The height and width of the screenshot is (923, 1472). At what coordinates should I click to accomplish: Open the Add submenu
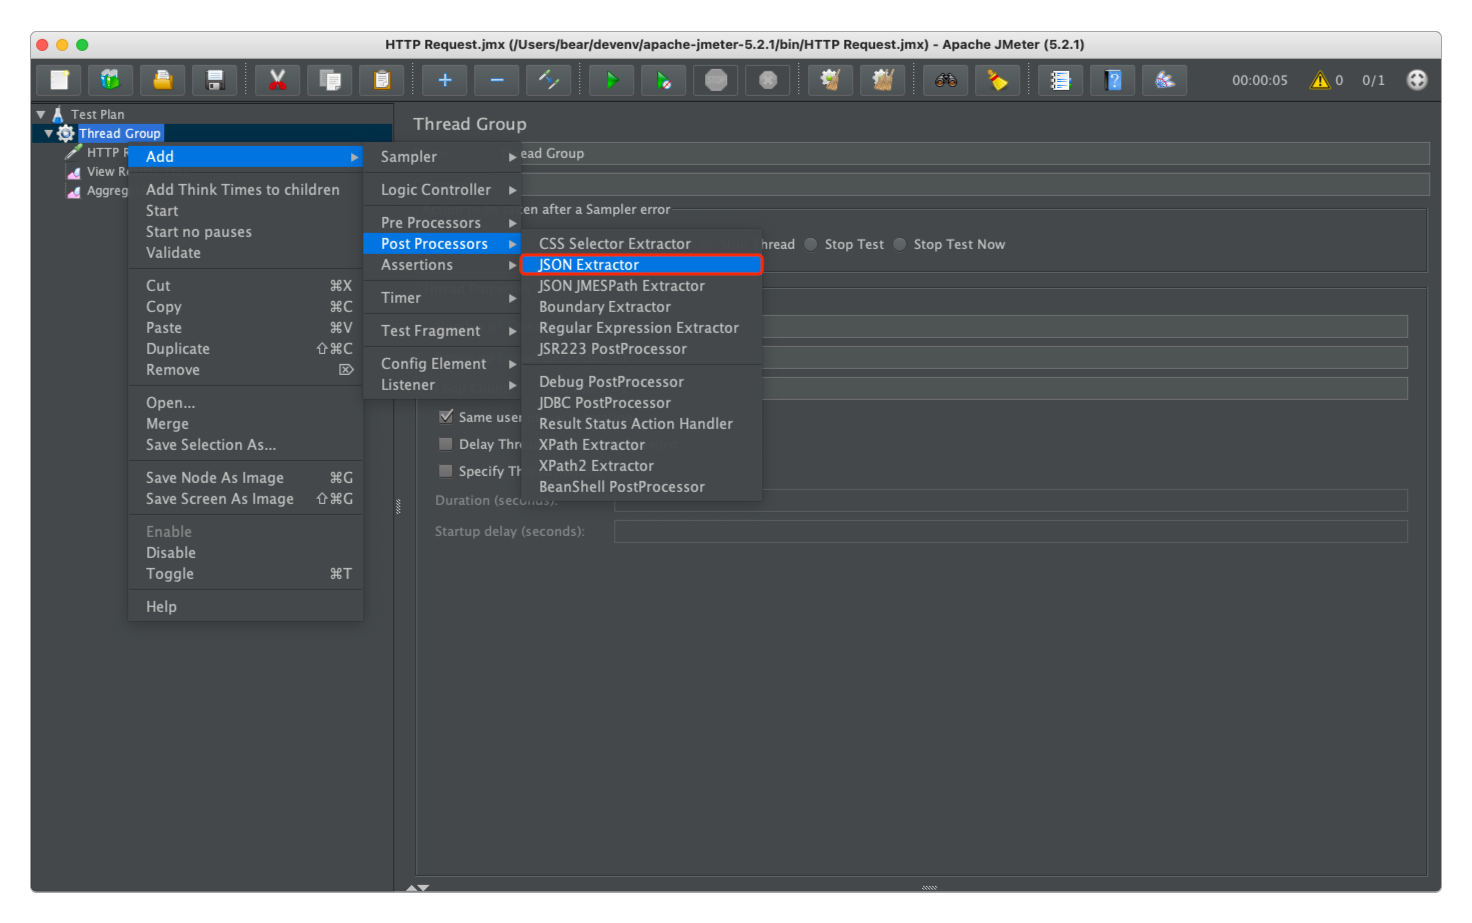(246, 156)
